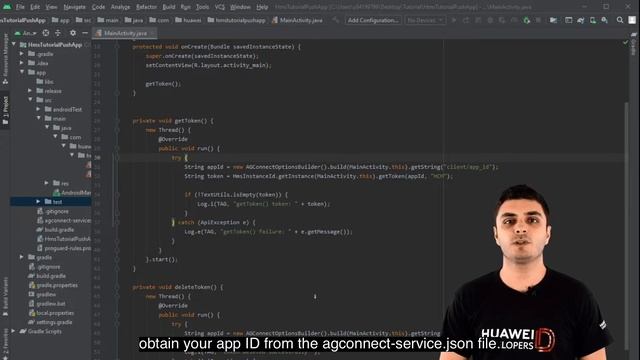Collapse the java folder
This screenshot has height=360, width=640.
pyautogui.click(x=47, y=128)
